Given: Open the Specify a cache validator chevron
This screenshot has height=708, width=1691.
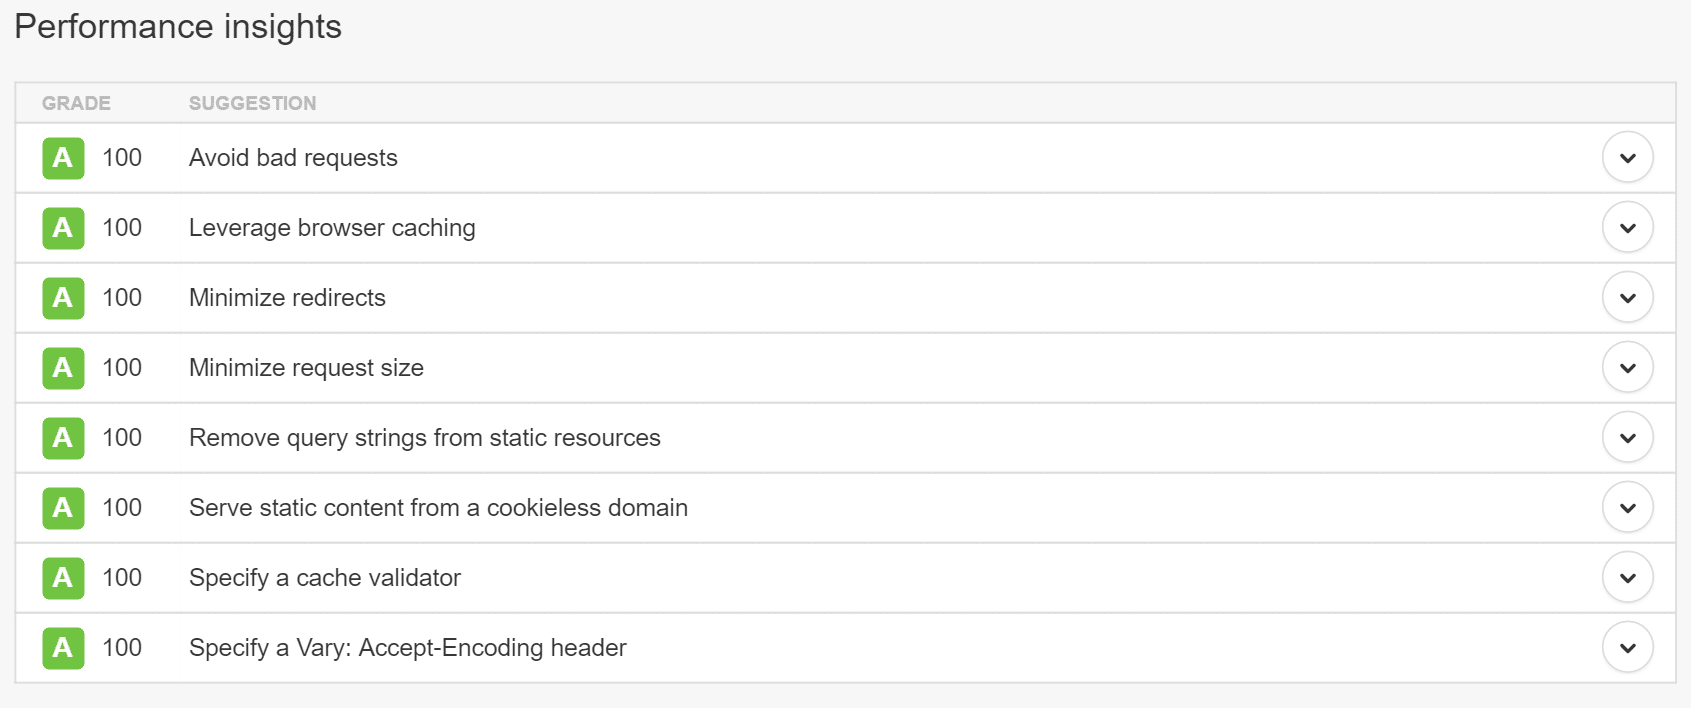Looking at the screenshot, I should tap(1628, 577).
